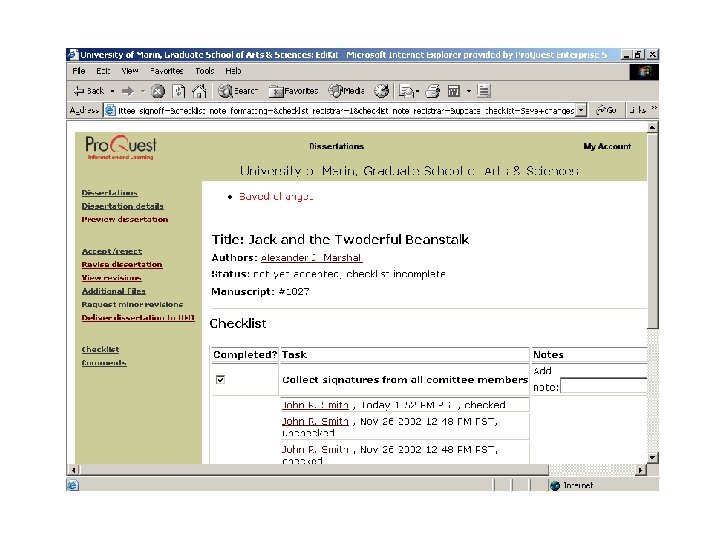Open the Back button history dropdown arrow

point(112,91)
